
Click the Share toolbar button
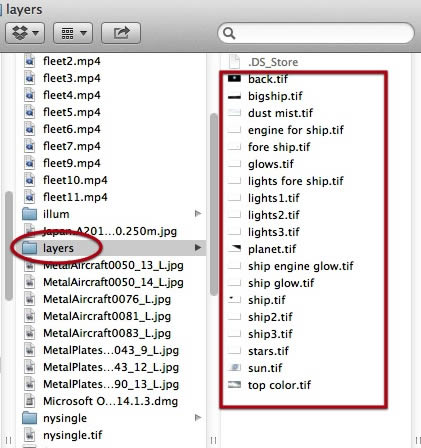(x=121, y=33)
